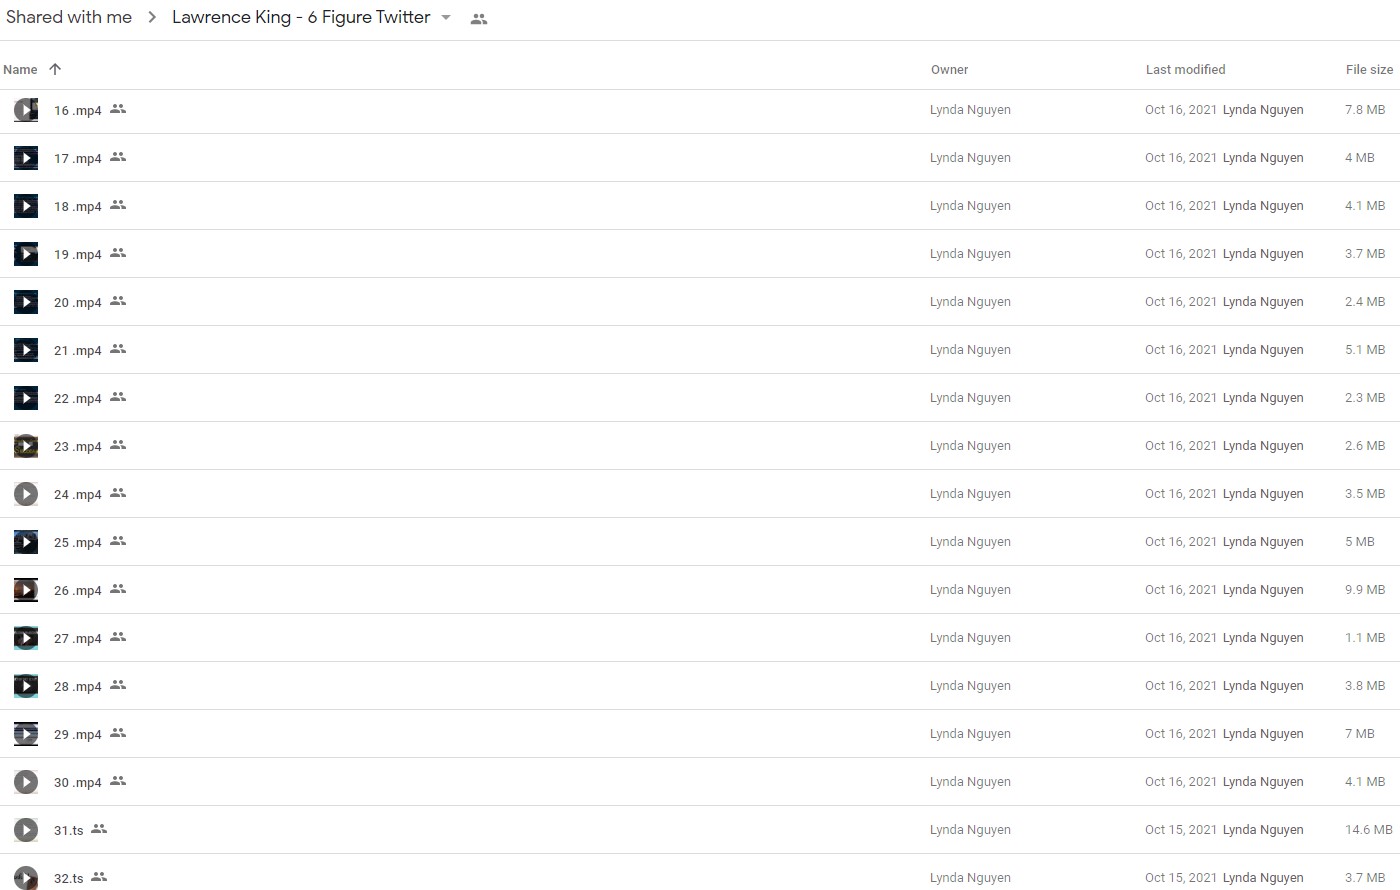Select the file named 30 .mp4

[78, 782]
